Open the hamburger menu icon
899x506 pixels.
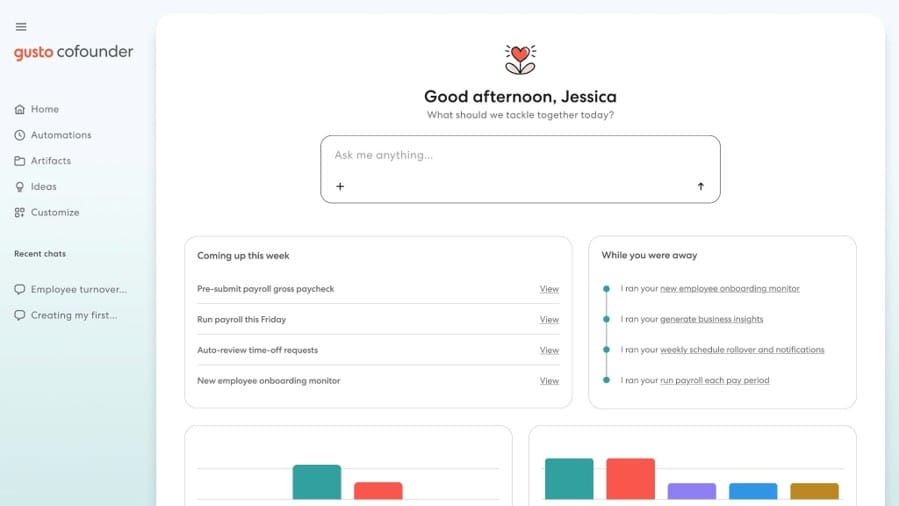click(21, 27)
